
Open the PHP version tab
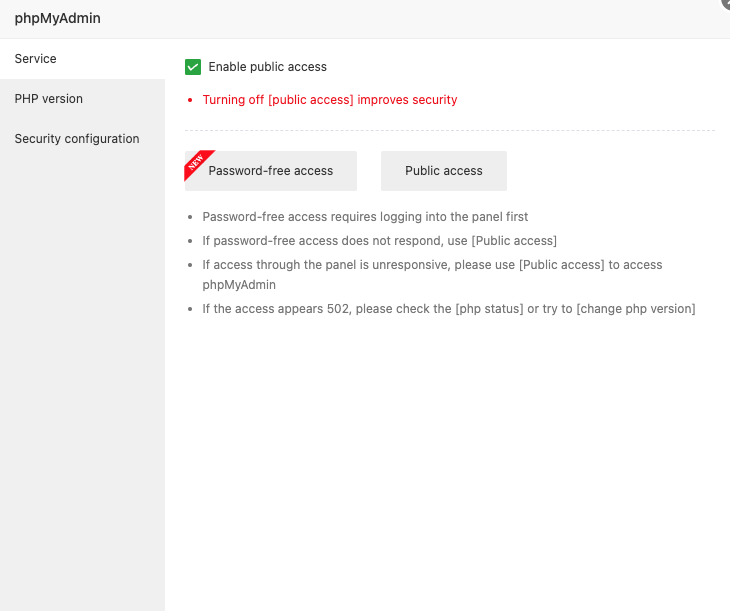(x=49, y=99)
